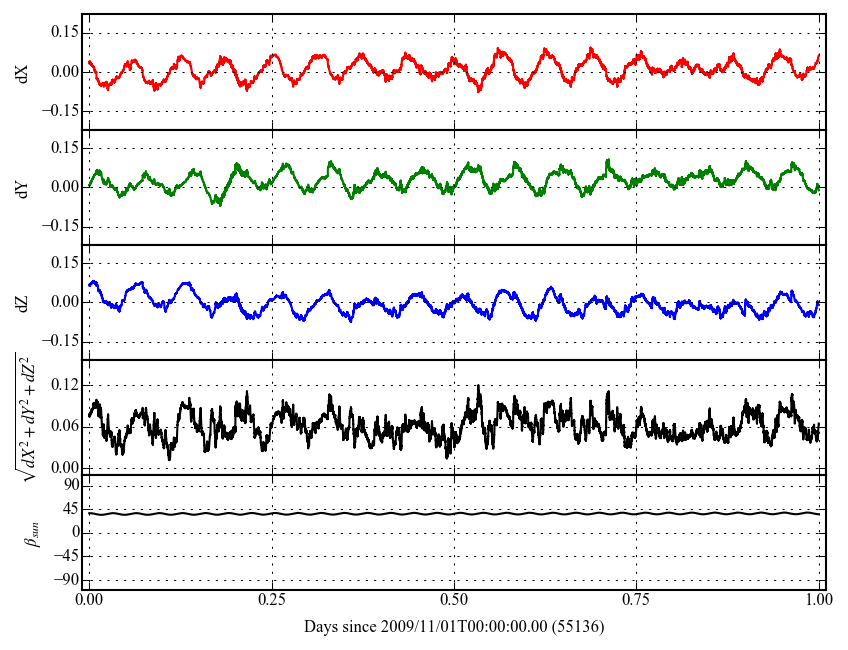Click the 0.75 x-axis tick label
Viewport: 848px width, 650px height.
(x=636, y=601)
